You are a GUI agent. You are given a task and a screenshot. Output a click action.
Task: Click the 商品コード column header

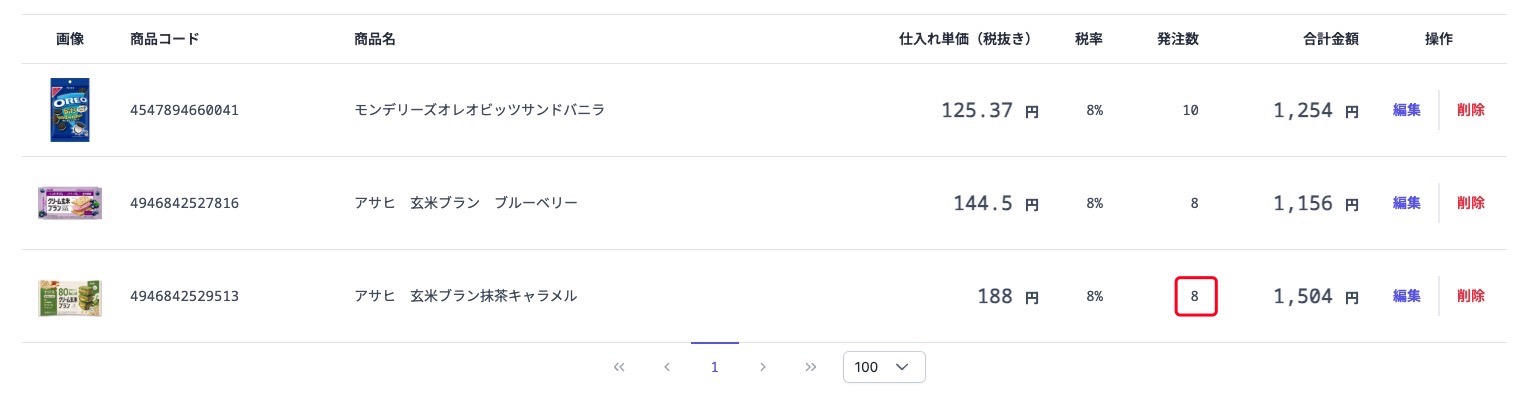(x=165, y=39)
